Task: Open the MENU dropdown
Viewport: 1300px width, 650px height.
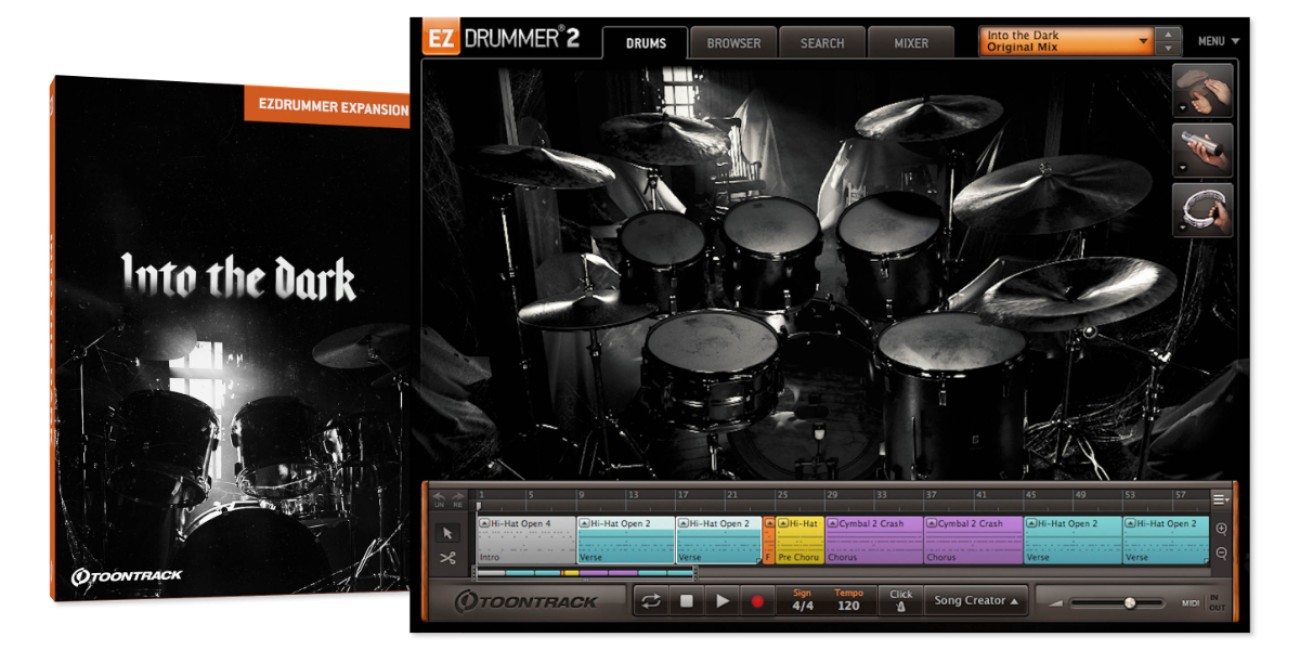Action: coord(1218,42)
